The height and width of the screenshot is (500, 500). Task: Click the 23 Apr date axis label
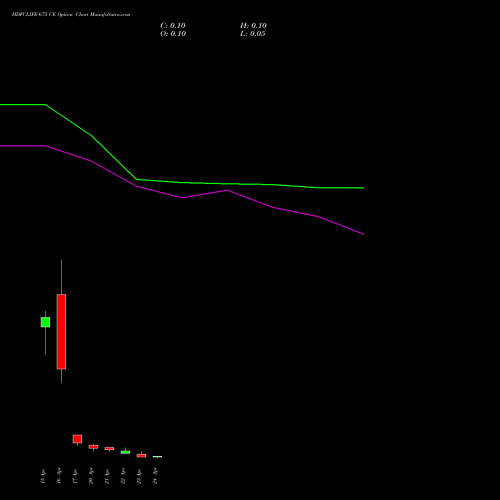point(139,476)
